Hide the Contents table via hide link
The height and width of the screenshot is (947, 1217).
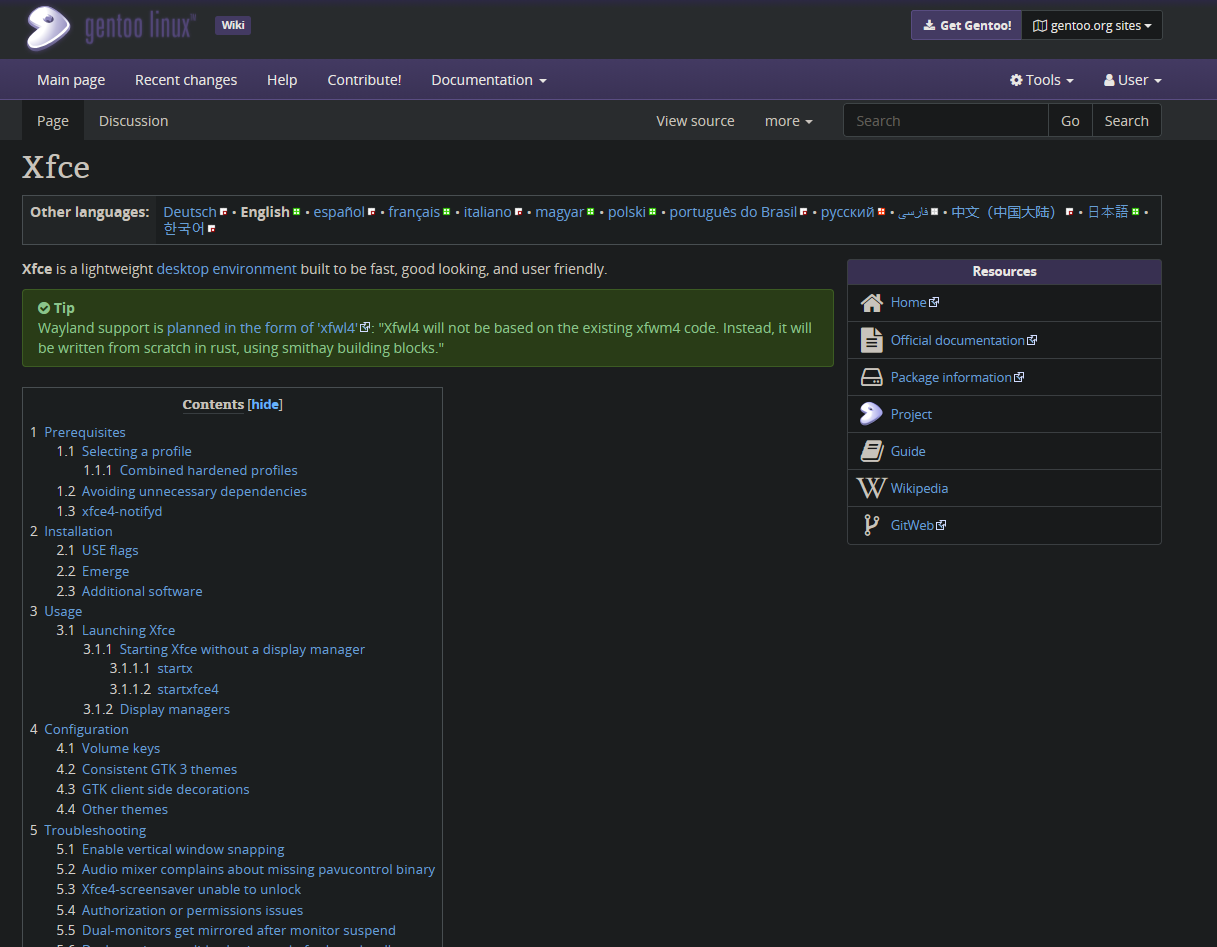pyautogui.click(x=265, y=405)
